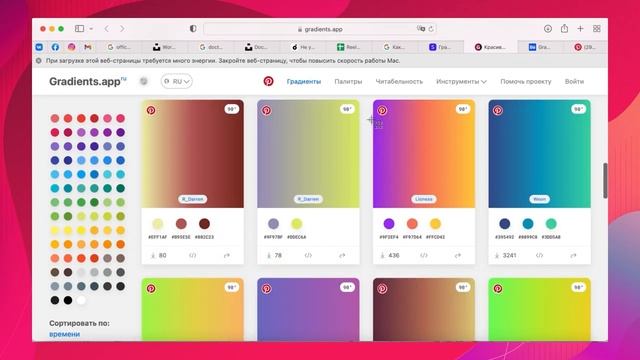Download the Woon gradient with 3241 downloads
The height and width of the screenshot is (360, 640).
click(x=506, y=256)
